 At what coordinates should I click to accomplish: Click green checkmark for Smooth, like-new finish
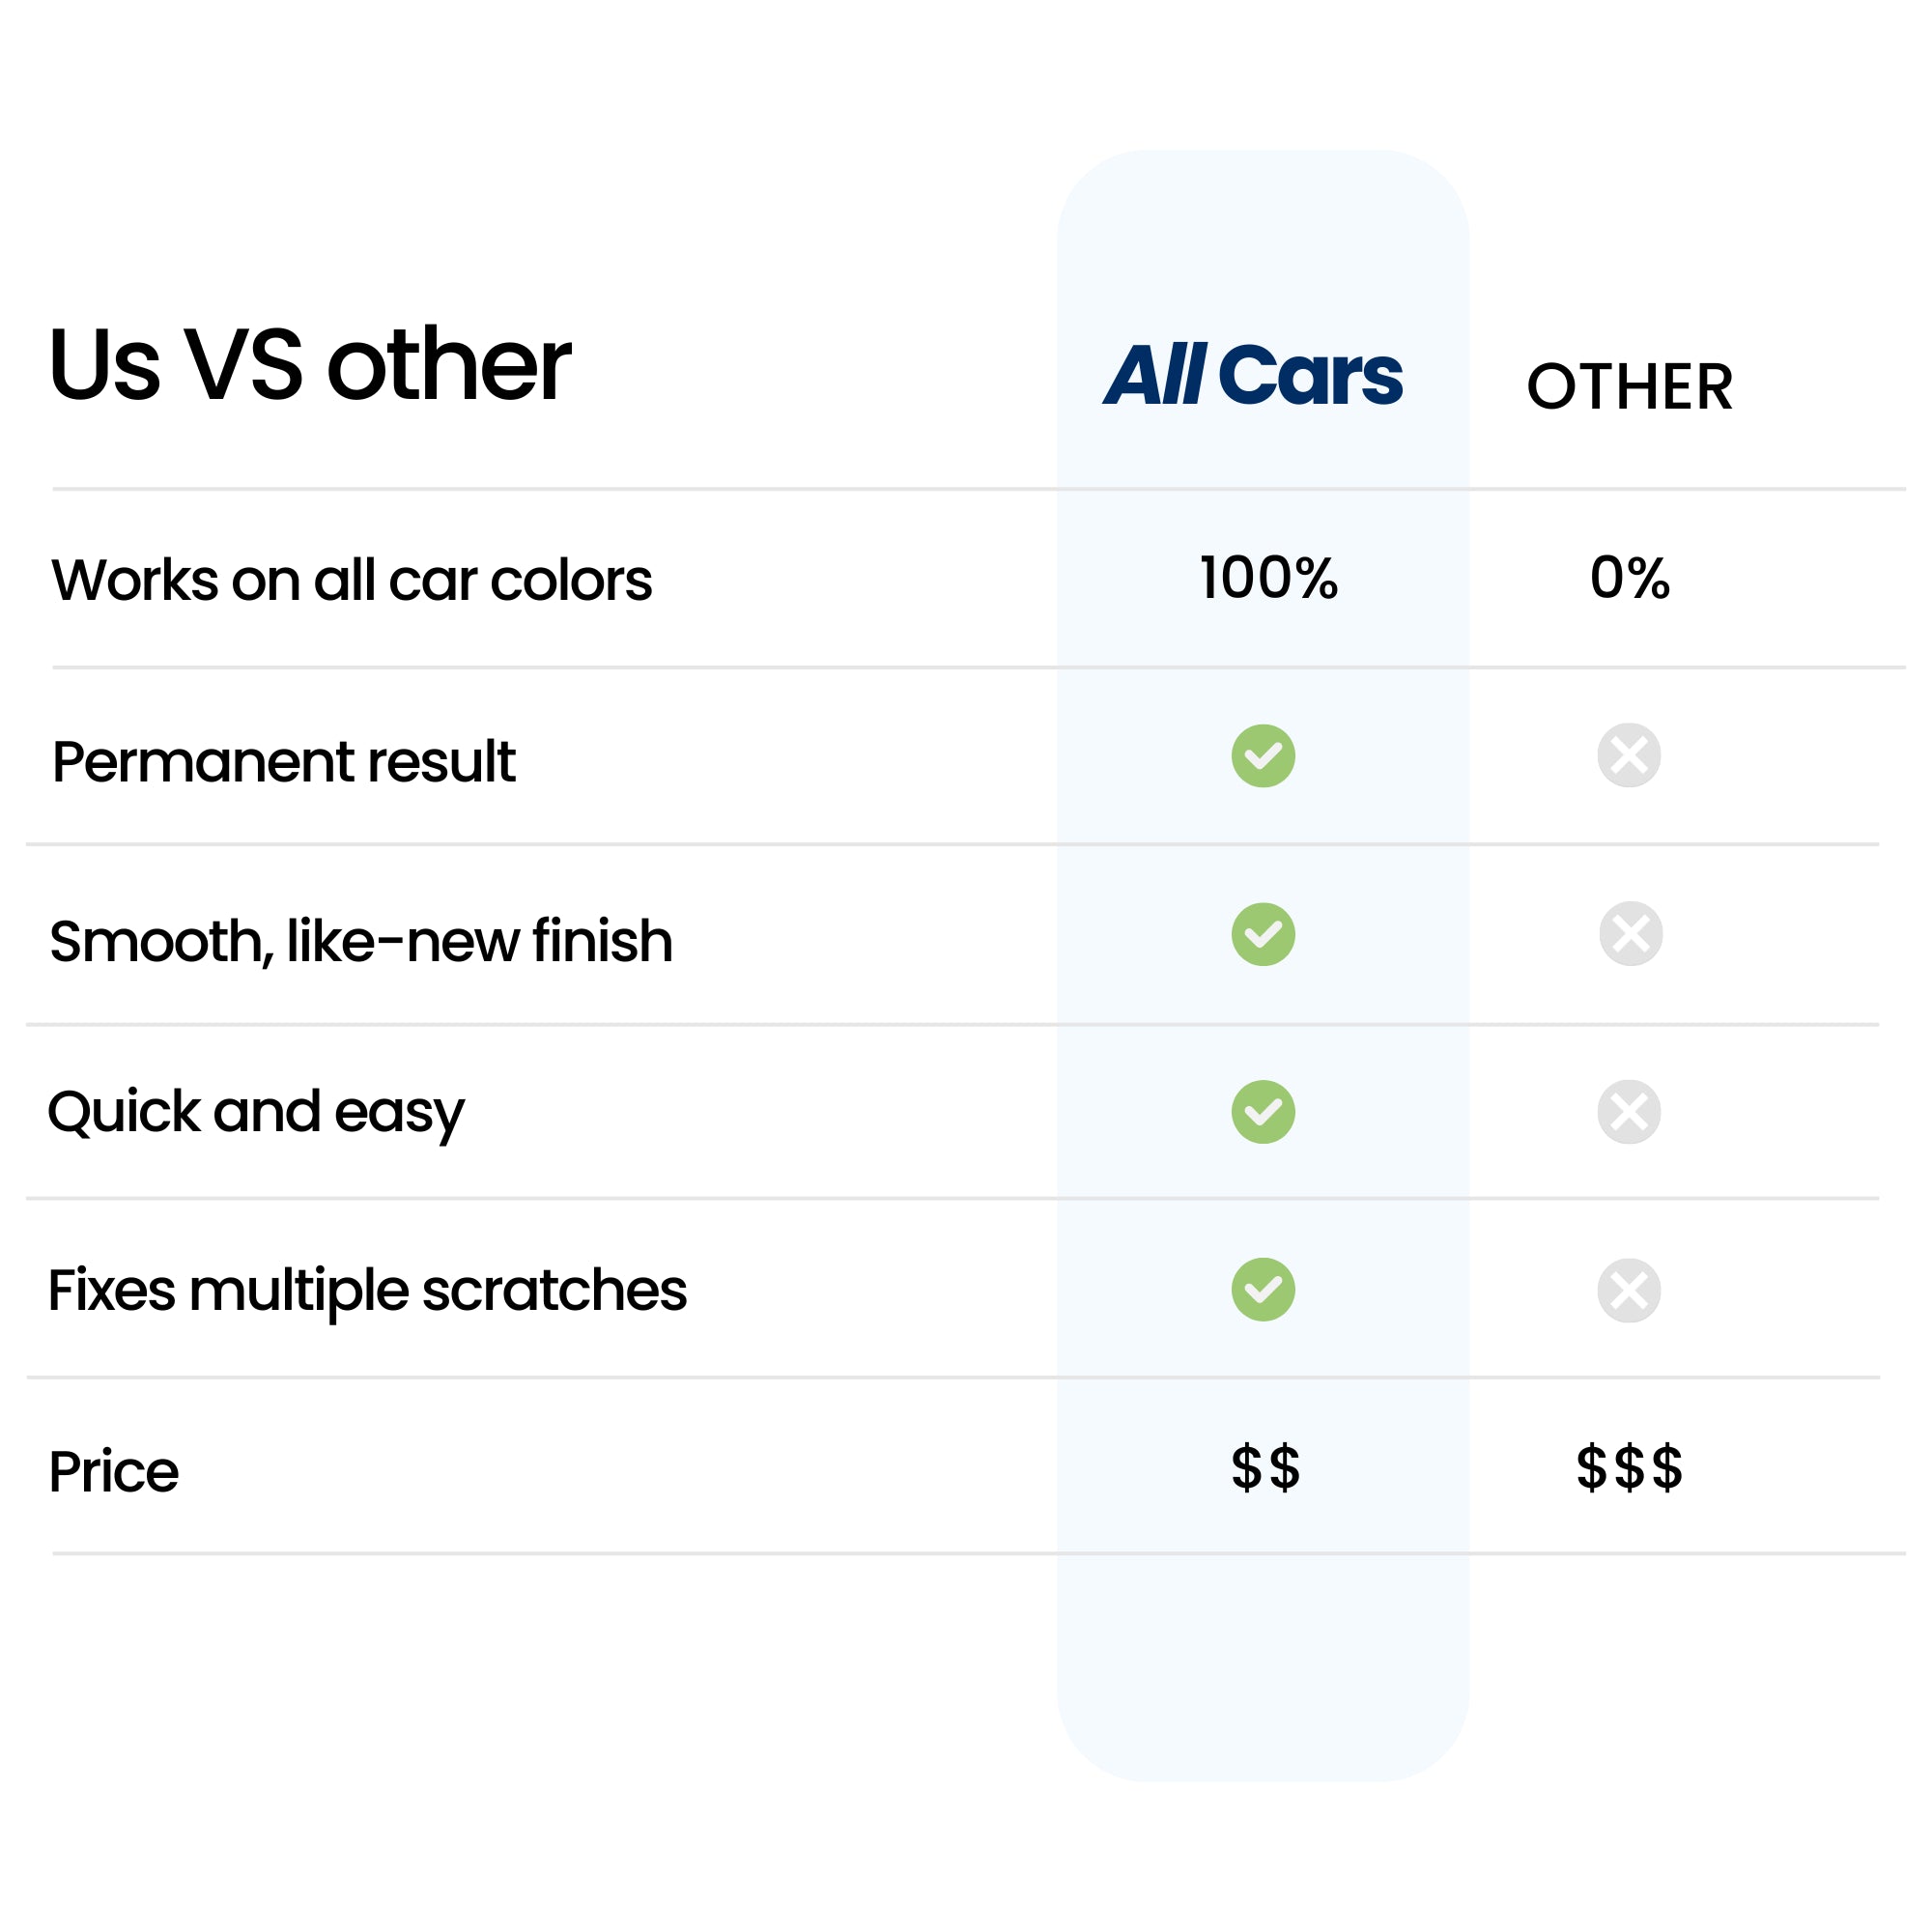(1263, 934)
